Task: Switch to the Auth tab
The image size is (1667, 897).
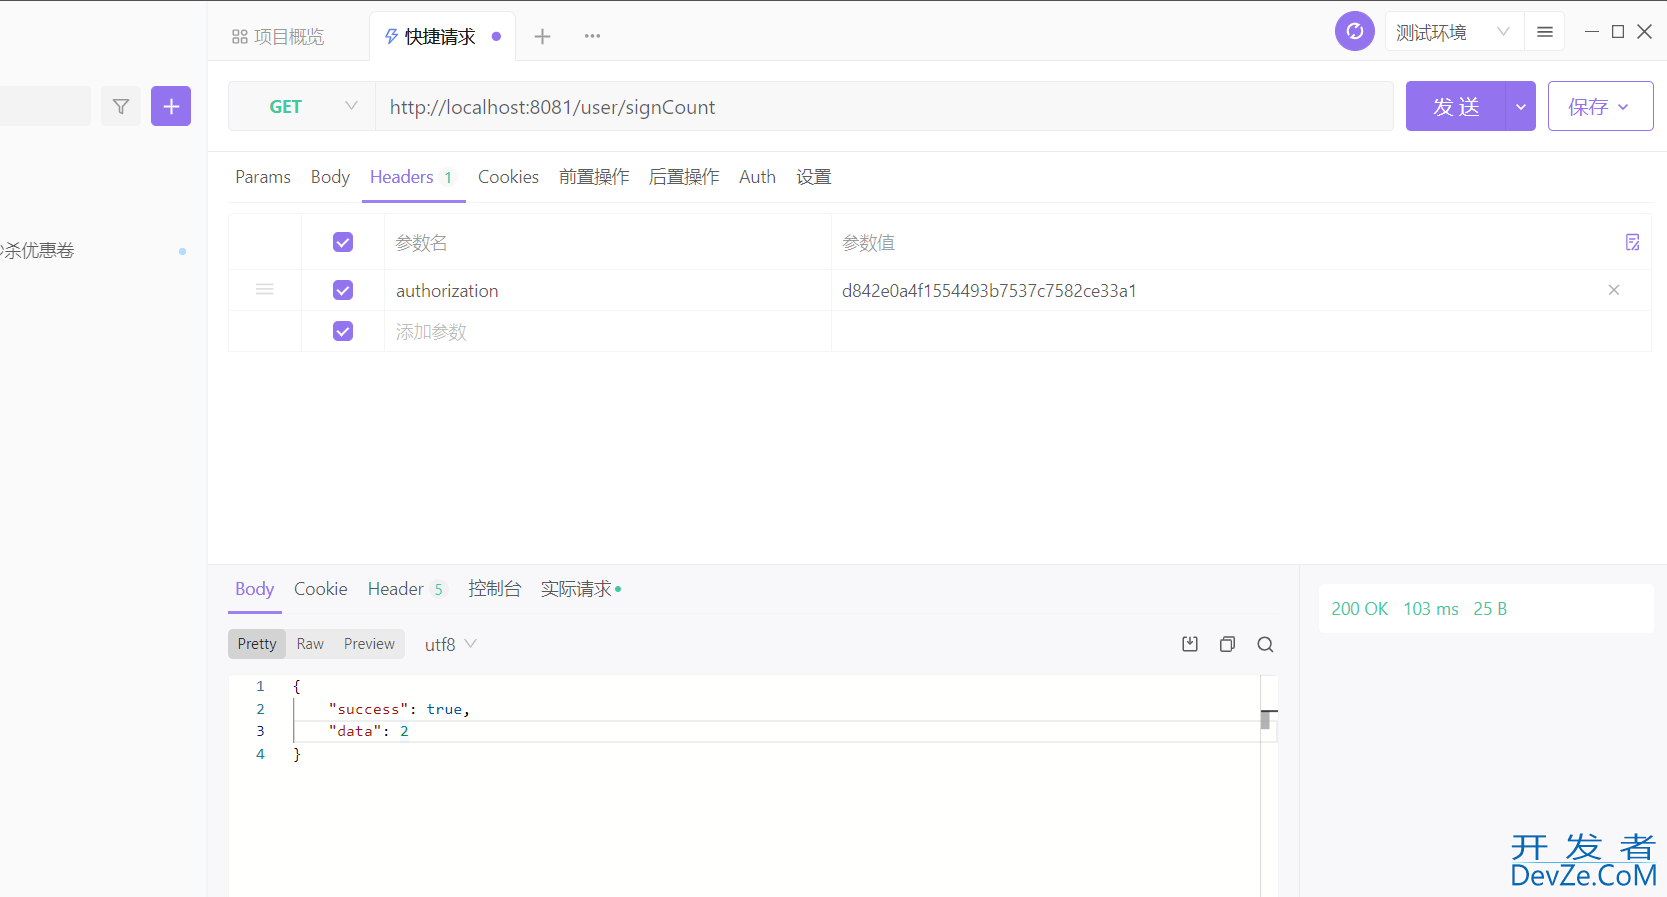Action: coord(757,177)
